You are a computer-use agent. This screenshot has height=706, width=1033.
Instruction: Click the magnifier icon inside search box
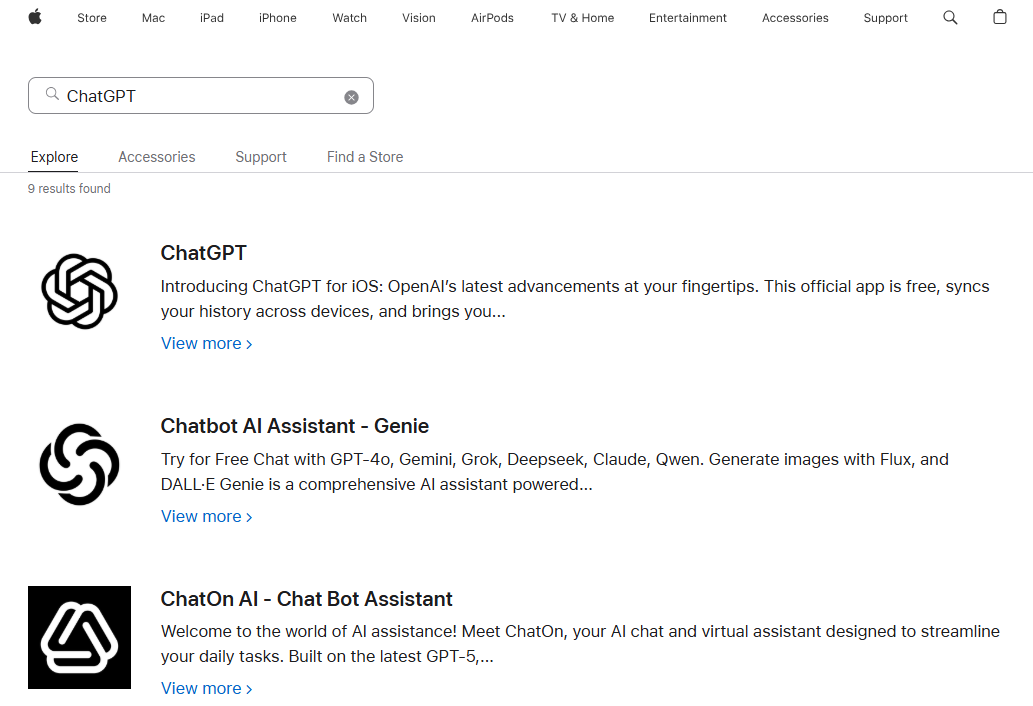52,94
